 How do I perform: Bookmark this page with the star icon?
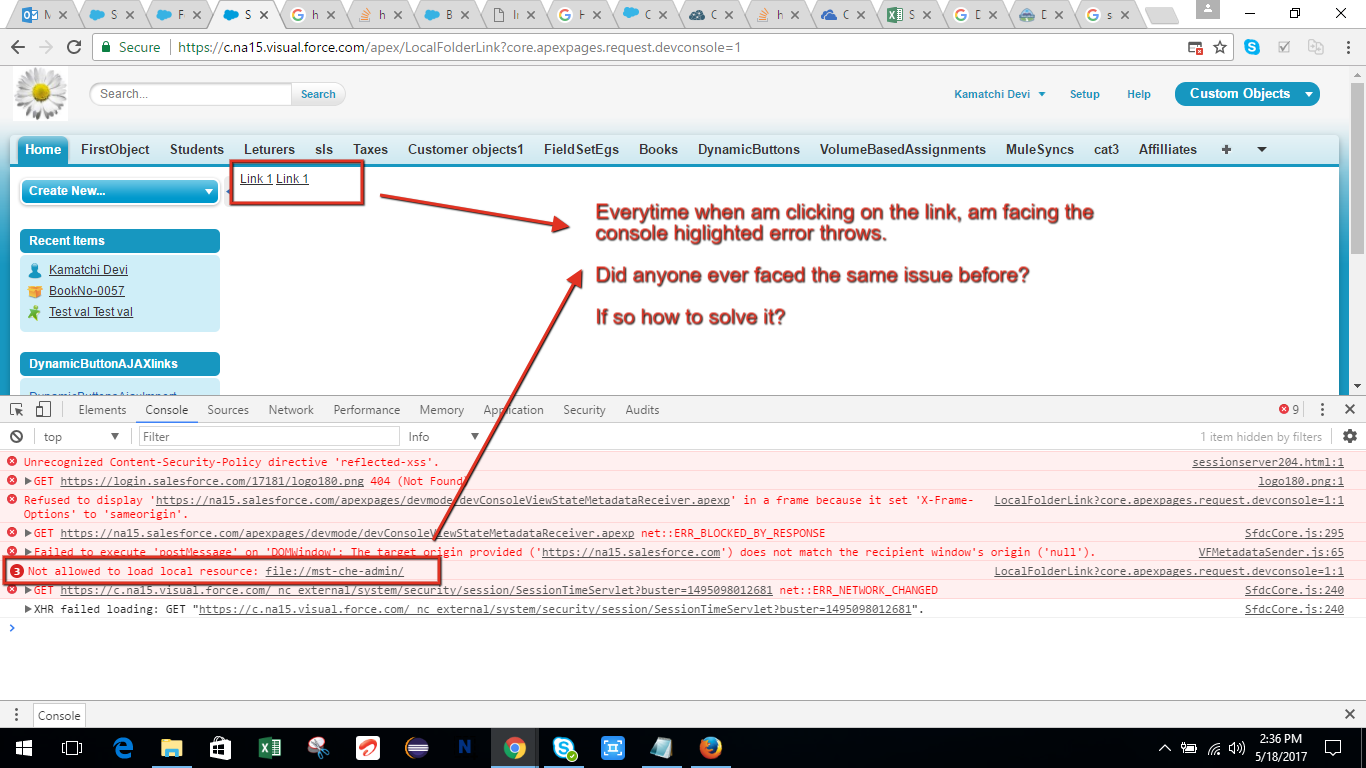point(1220,47)
